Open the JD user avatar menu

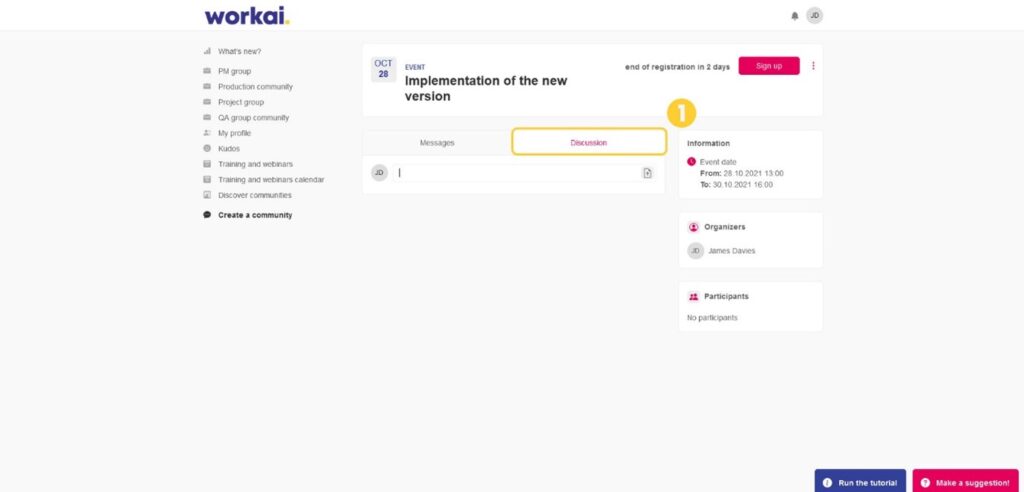click(x=814, y=16)
